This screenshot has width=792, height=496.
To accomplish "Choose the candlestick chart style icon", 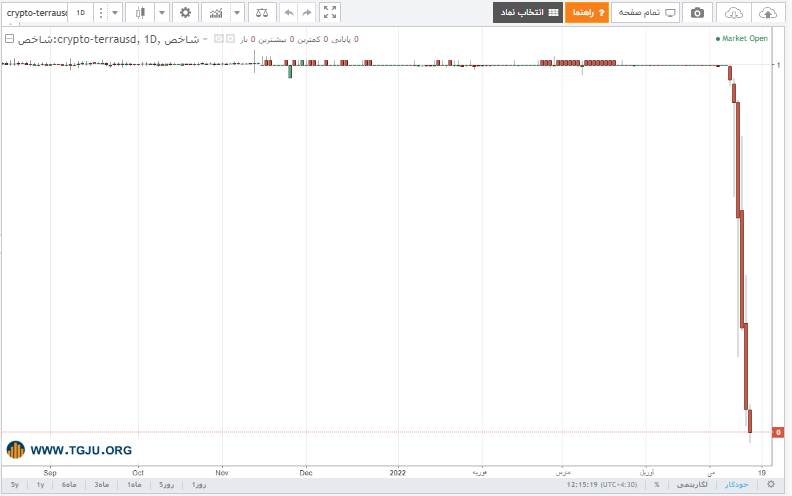I will [x=140, y=13].
